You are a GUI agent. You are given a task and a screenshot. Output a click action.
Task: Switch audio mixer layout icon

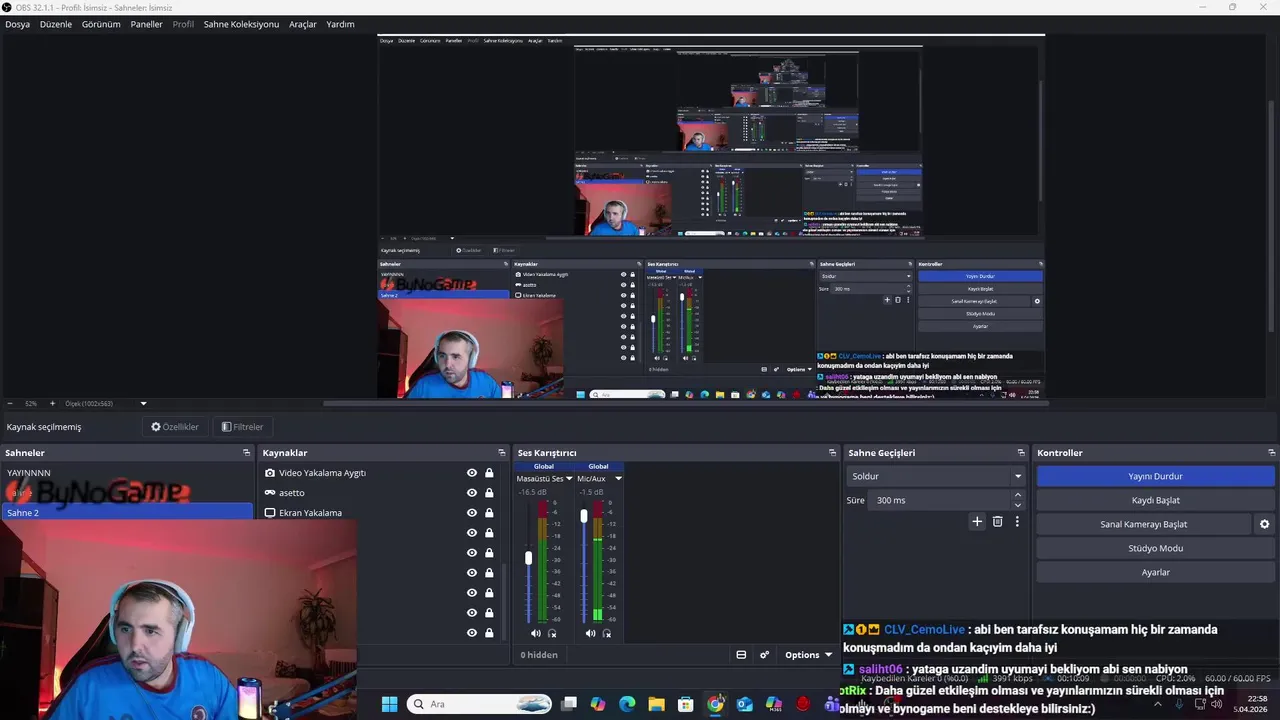coord(741,655)
